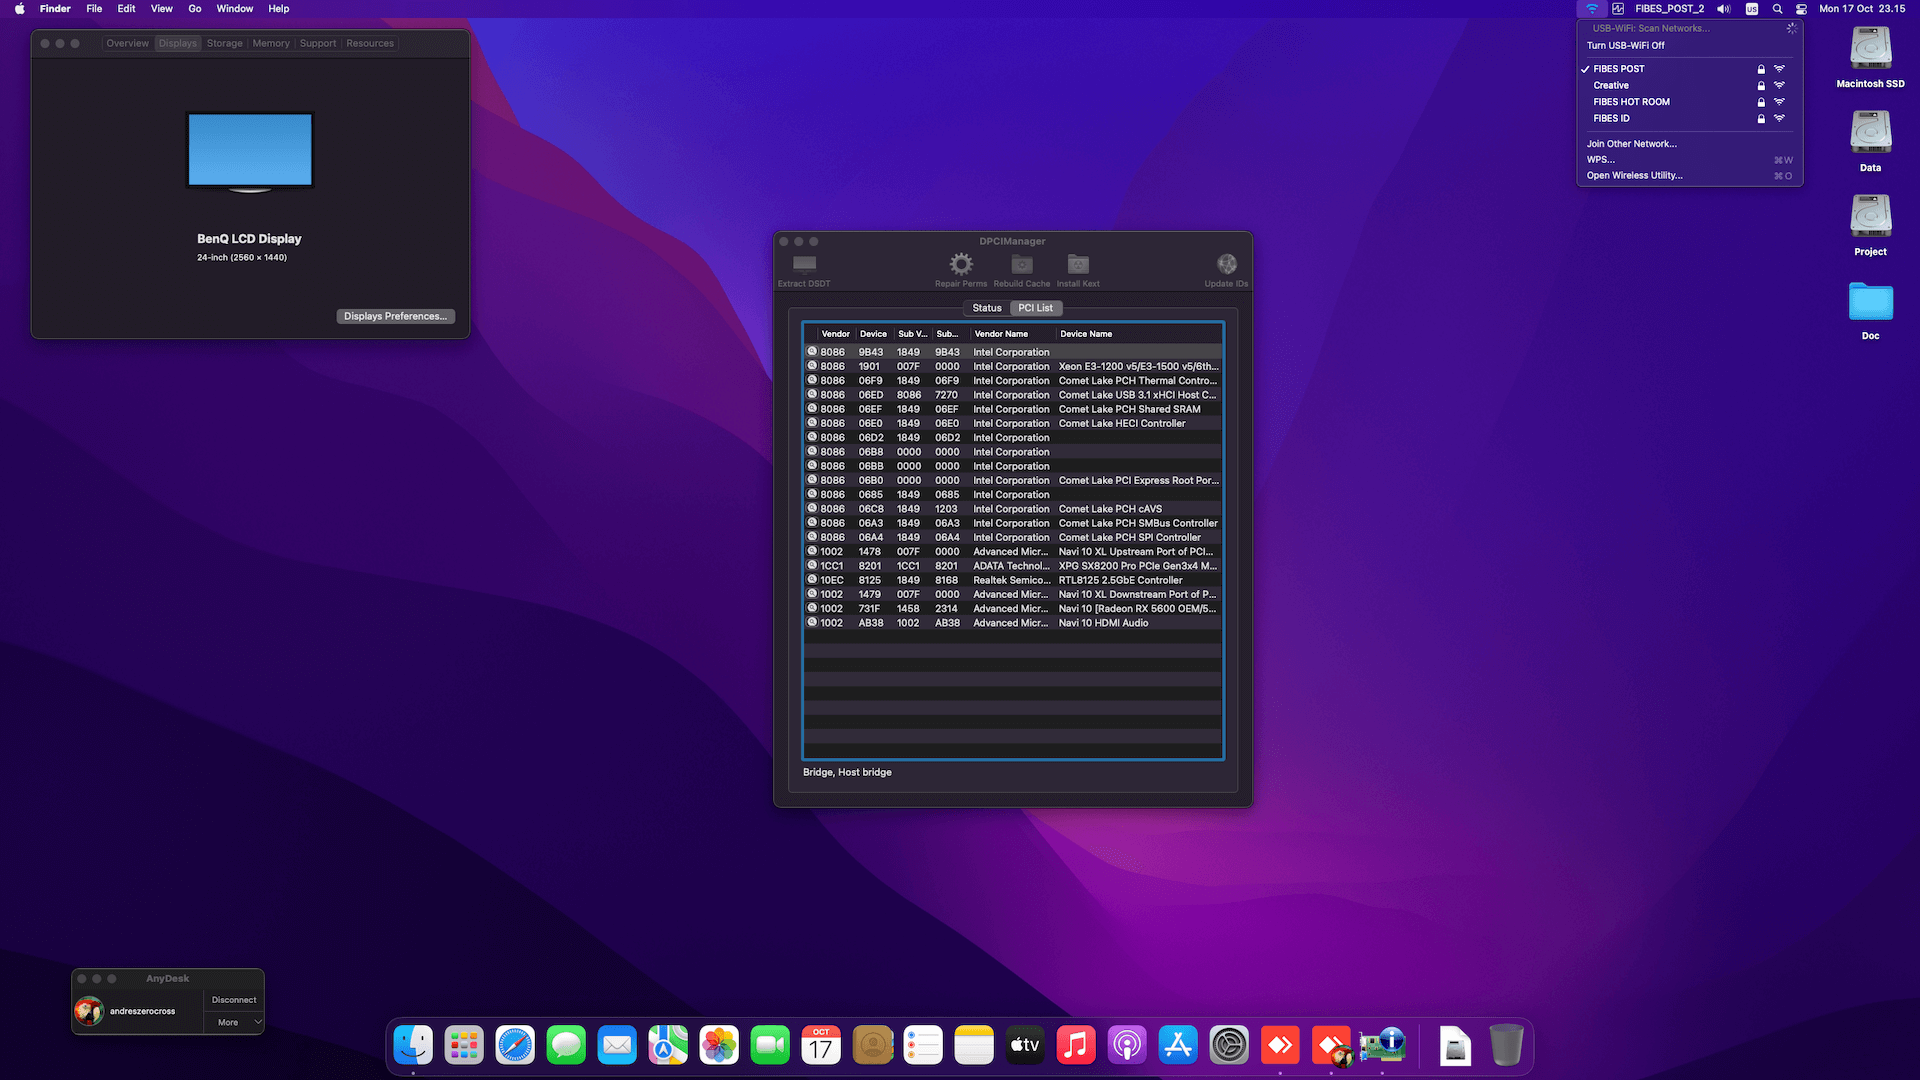Screen dimensions: 1920x1080
Task: Open the Go menu in the menu bar
Action: pyautogui.click(x=195, y=9)
